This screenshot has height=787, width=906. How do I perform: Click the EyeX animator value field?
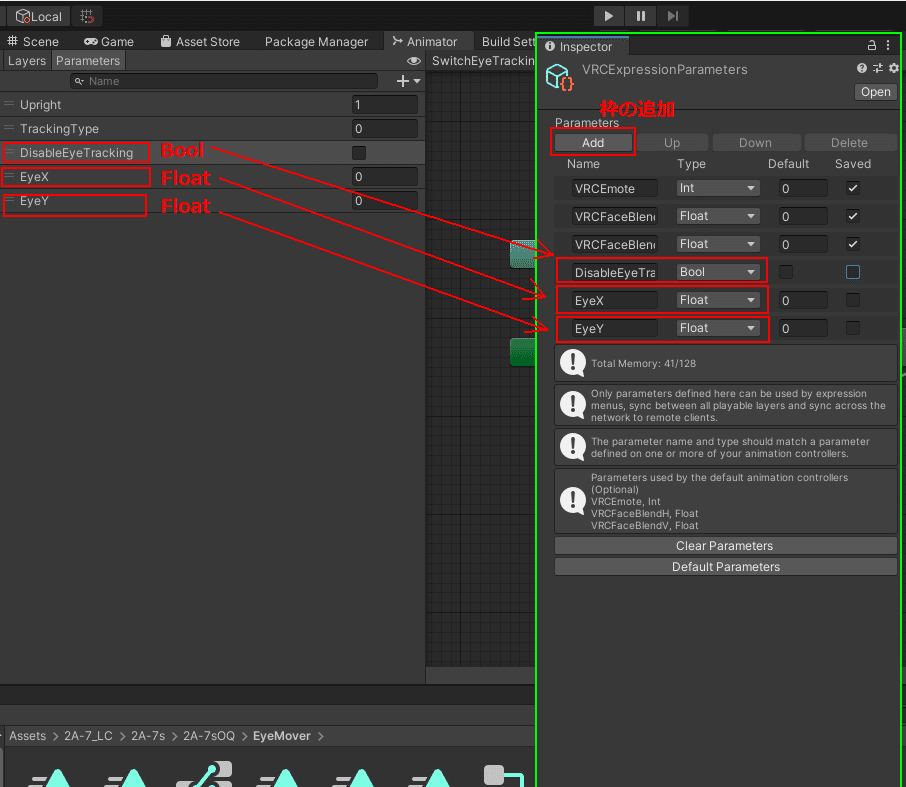pyautogui.click(x=384, y=177)
